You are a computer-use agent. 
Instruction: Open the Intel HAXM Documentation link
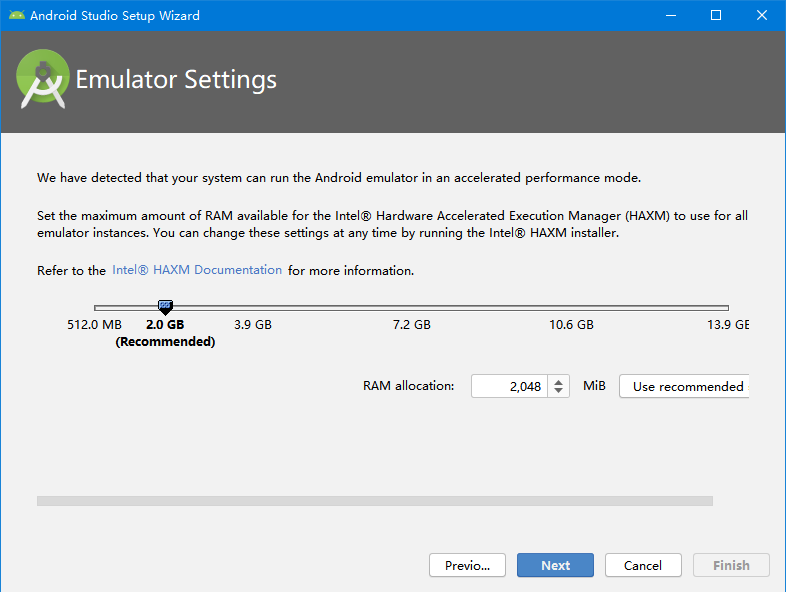point(197,270)
